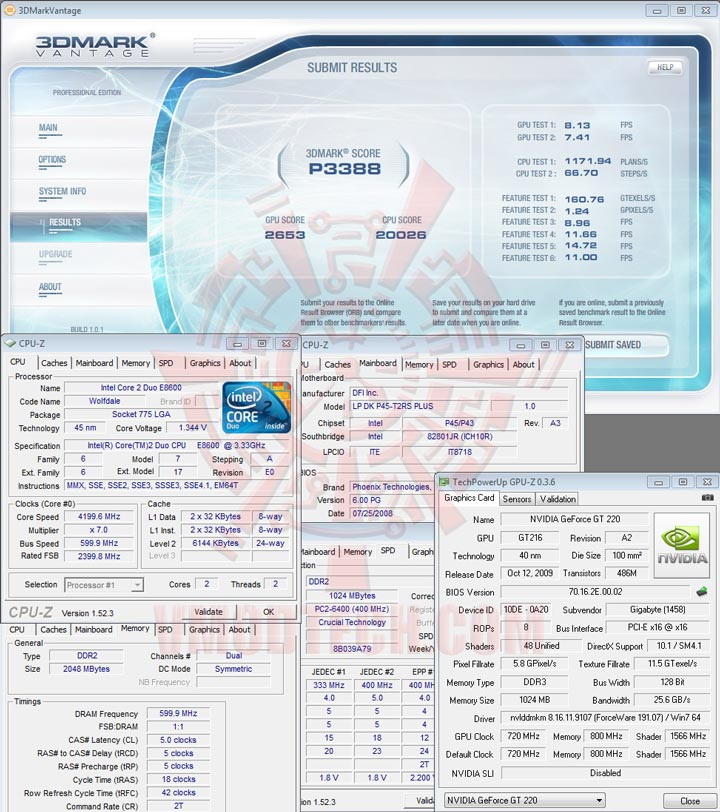720x812 pixels.
Task: Switch to Memory tab in CPU-Z CPU window
Action: pos(136,364)
